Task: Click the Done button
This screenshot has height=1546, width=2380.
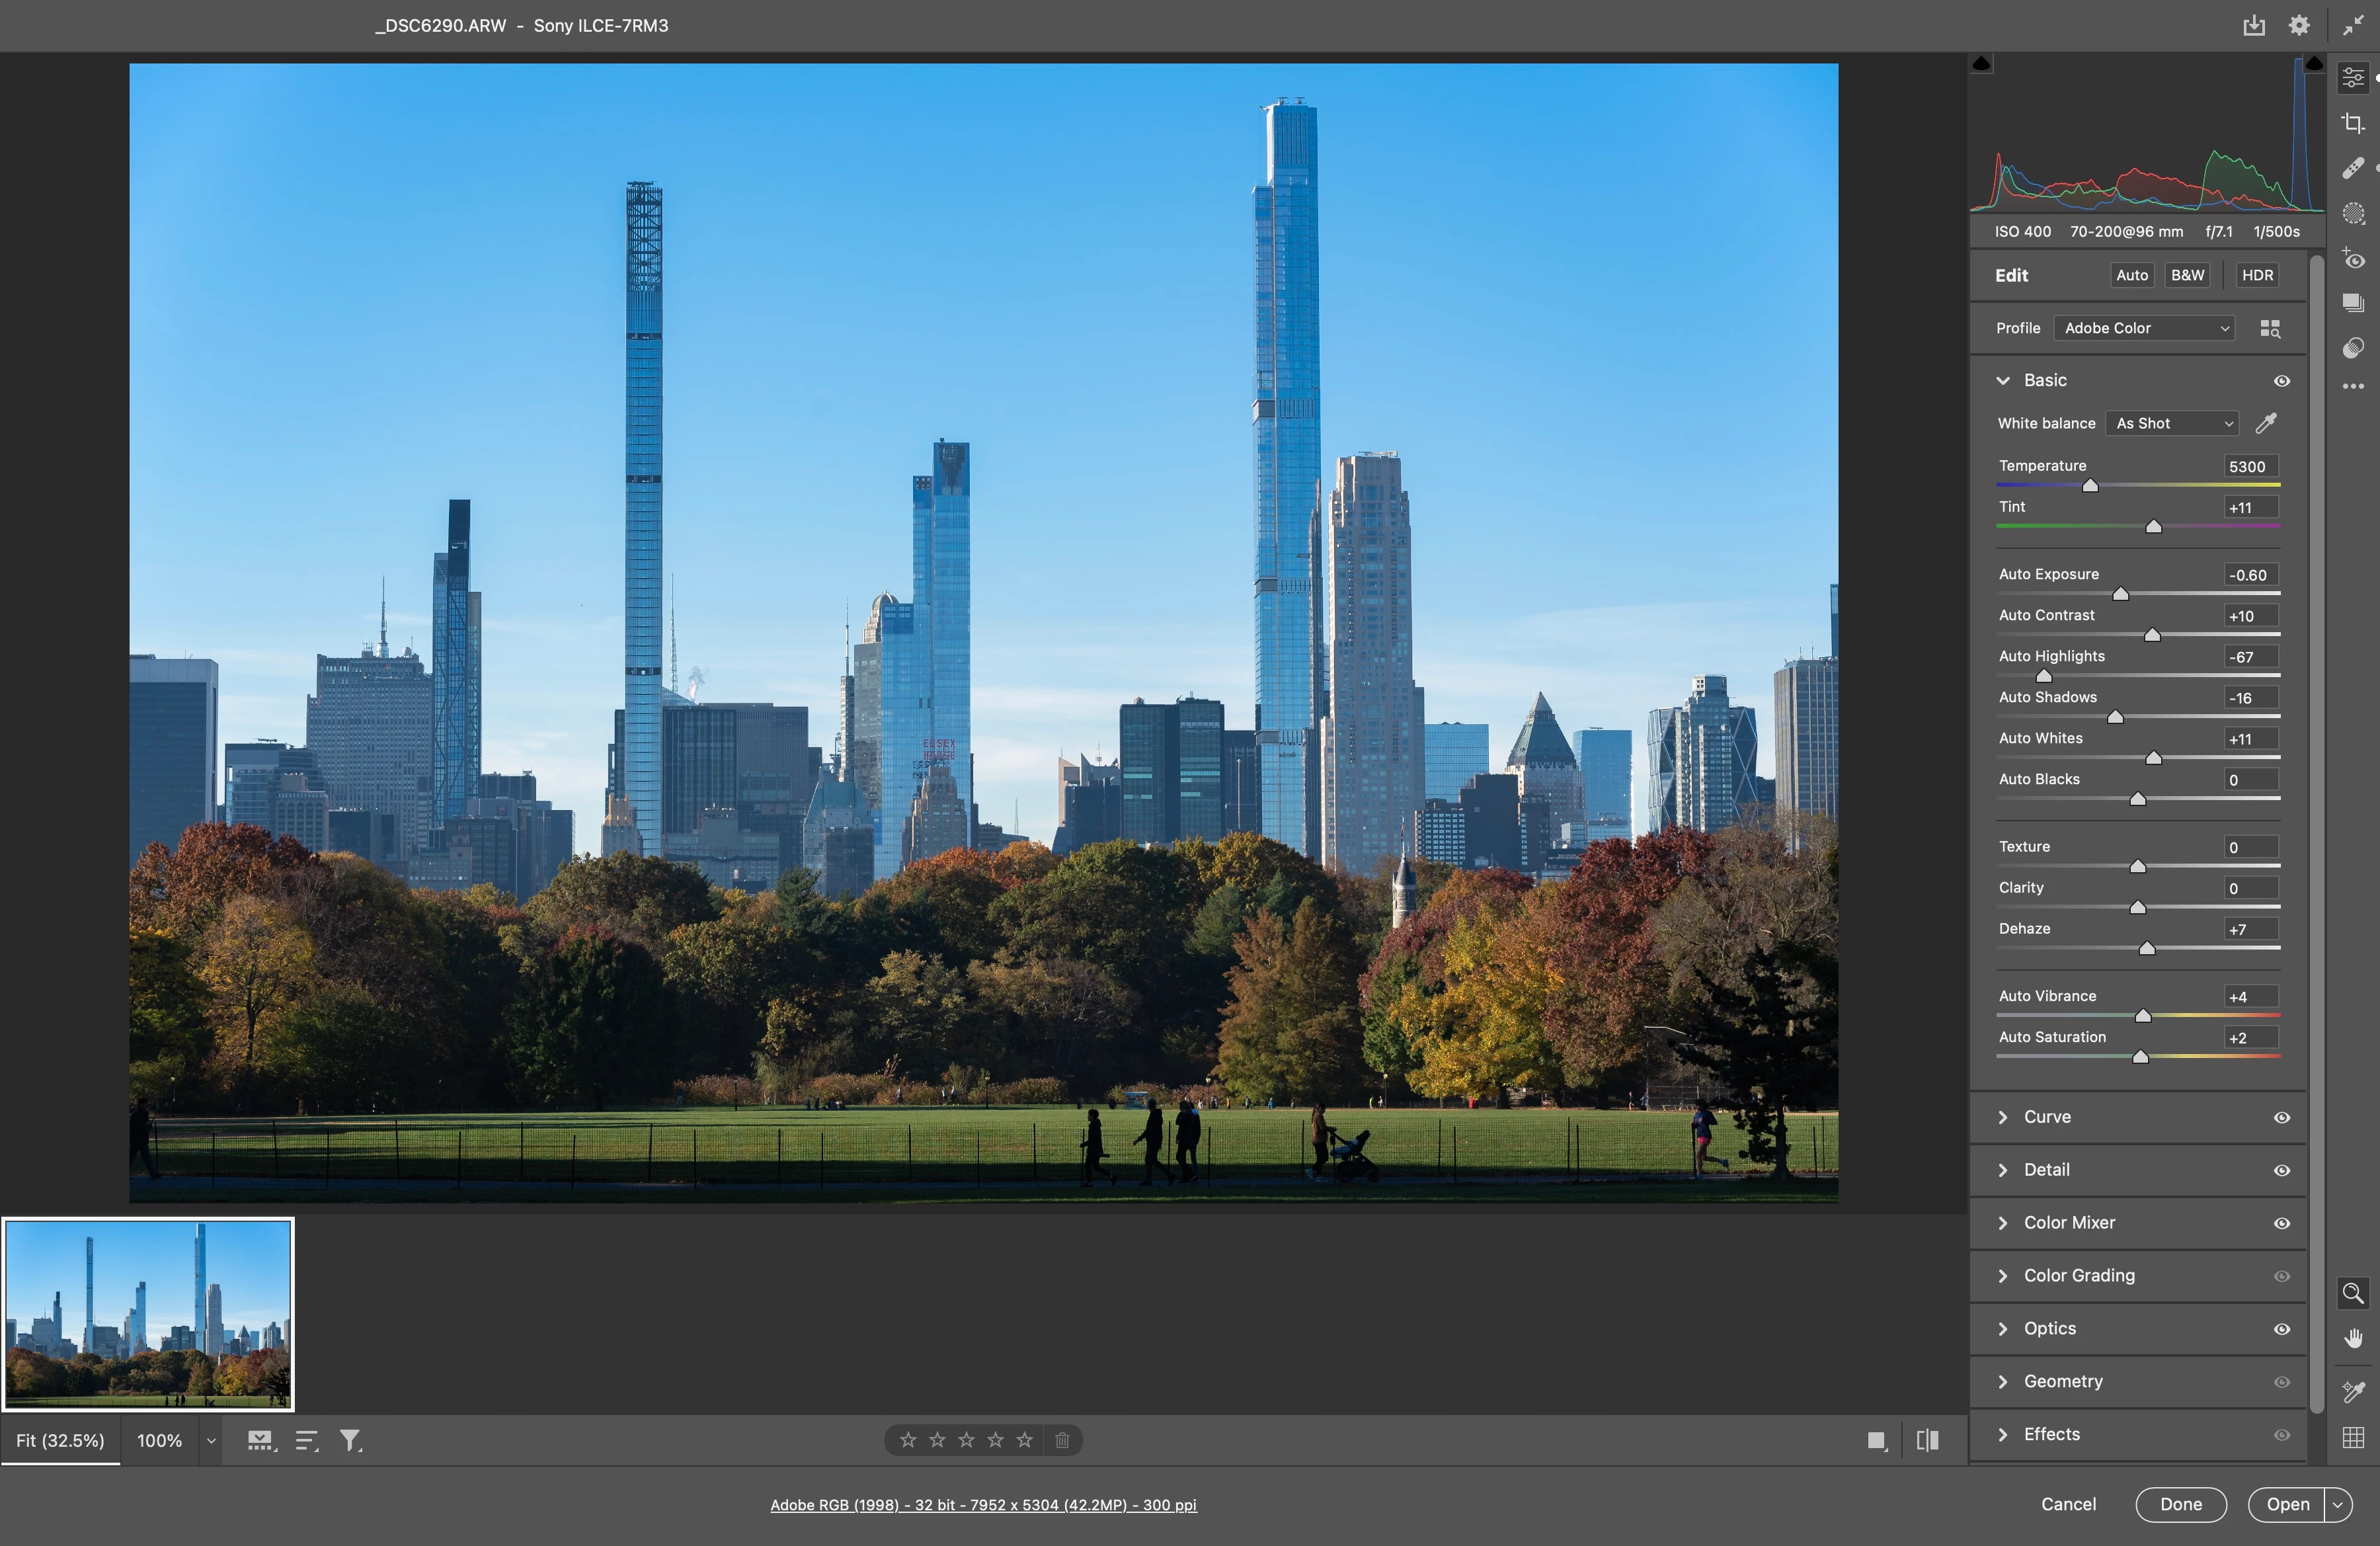Action: [x=2180, y=1504]
